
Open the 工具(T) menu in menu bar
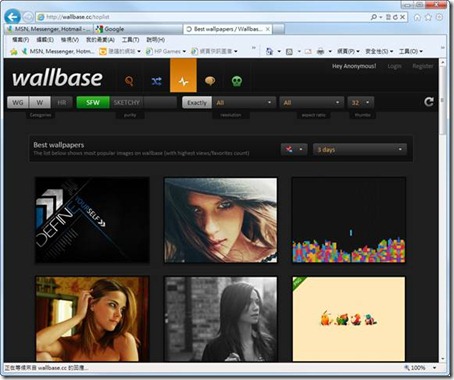coord(130,40)
